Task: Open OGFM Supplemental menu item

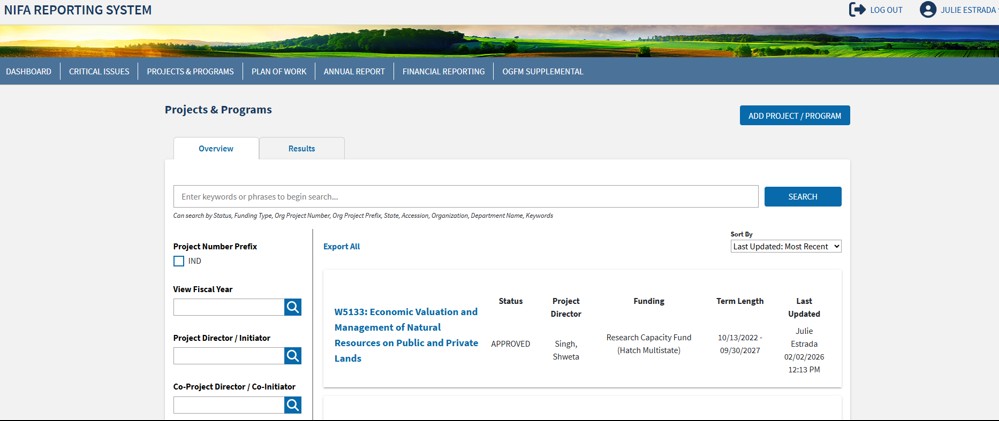Action: (x=542, y=71)
